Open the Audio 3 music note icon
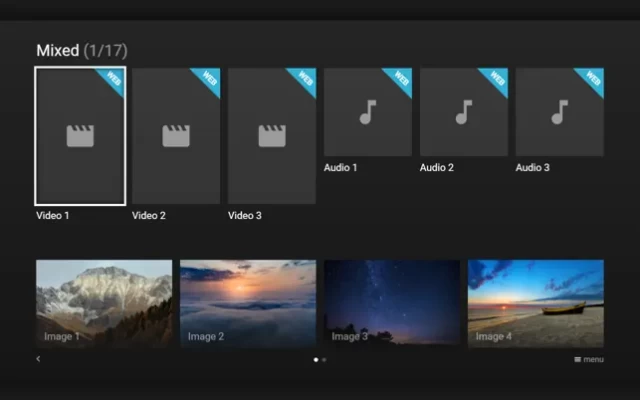 (x=560, y=112)
